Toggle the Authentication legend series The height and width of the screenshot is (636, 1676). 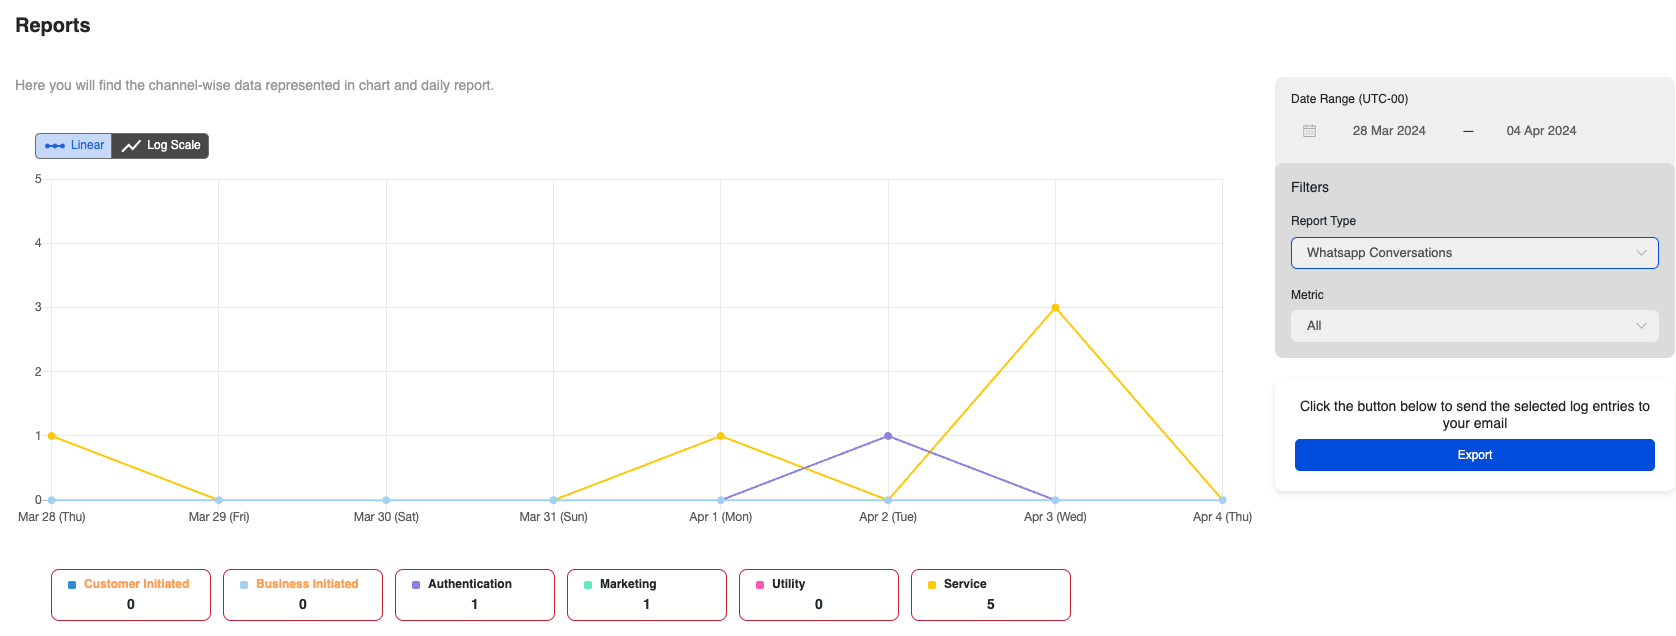point(475,595)
